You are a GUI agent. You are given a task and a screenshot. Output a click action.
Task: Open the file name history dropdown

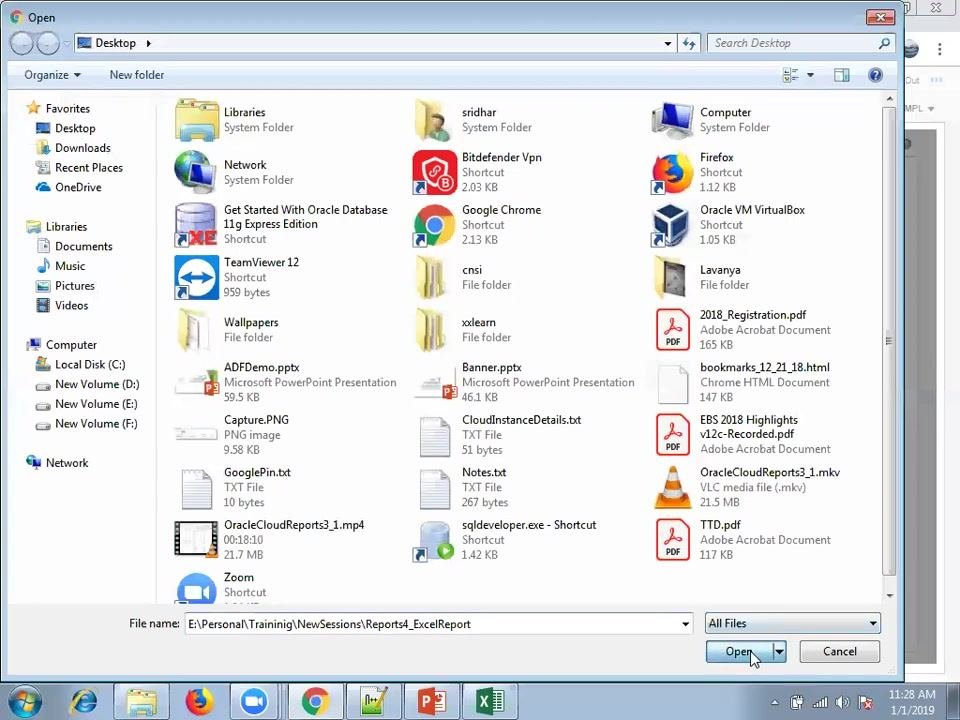684,624
